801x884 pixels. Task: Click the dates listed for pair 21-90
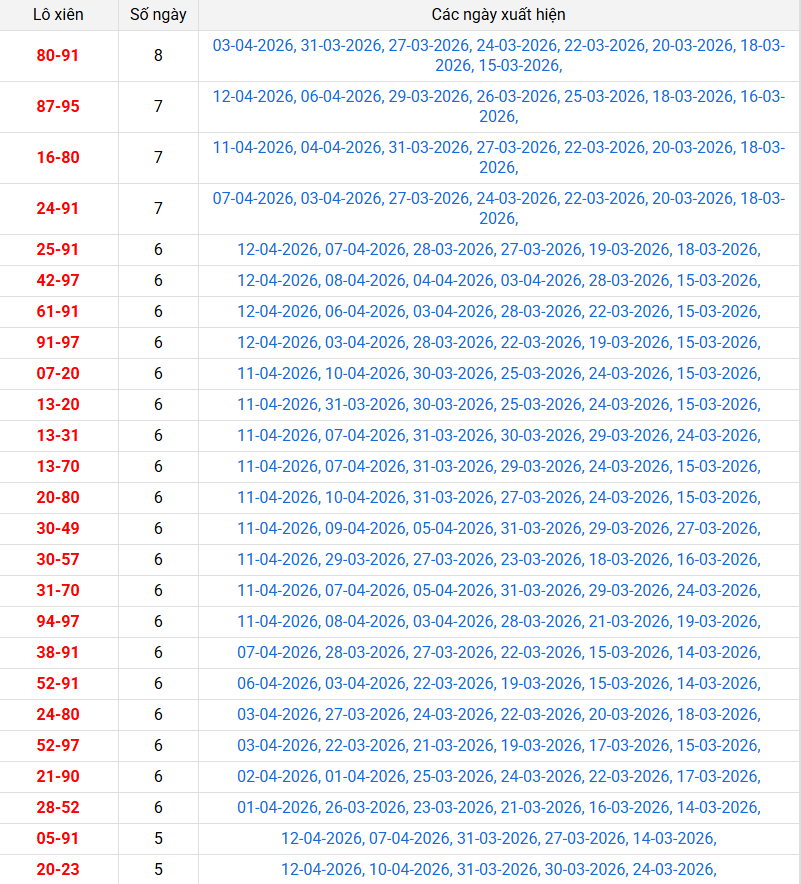tap(498, 777)
